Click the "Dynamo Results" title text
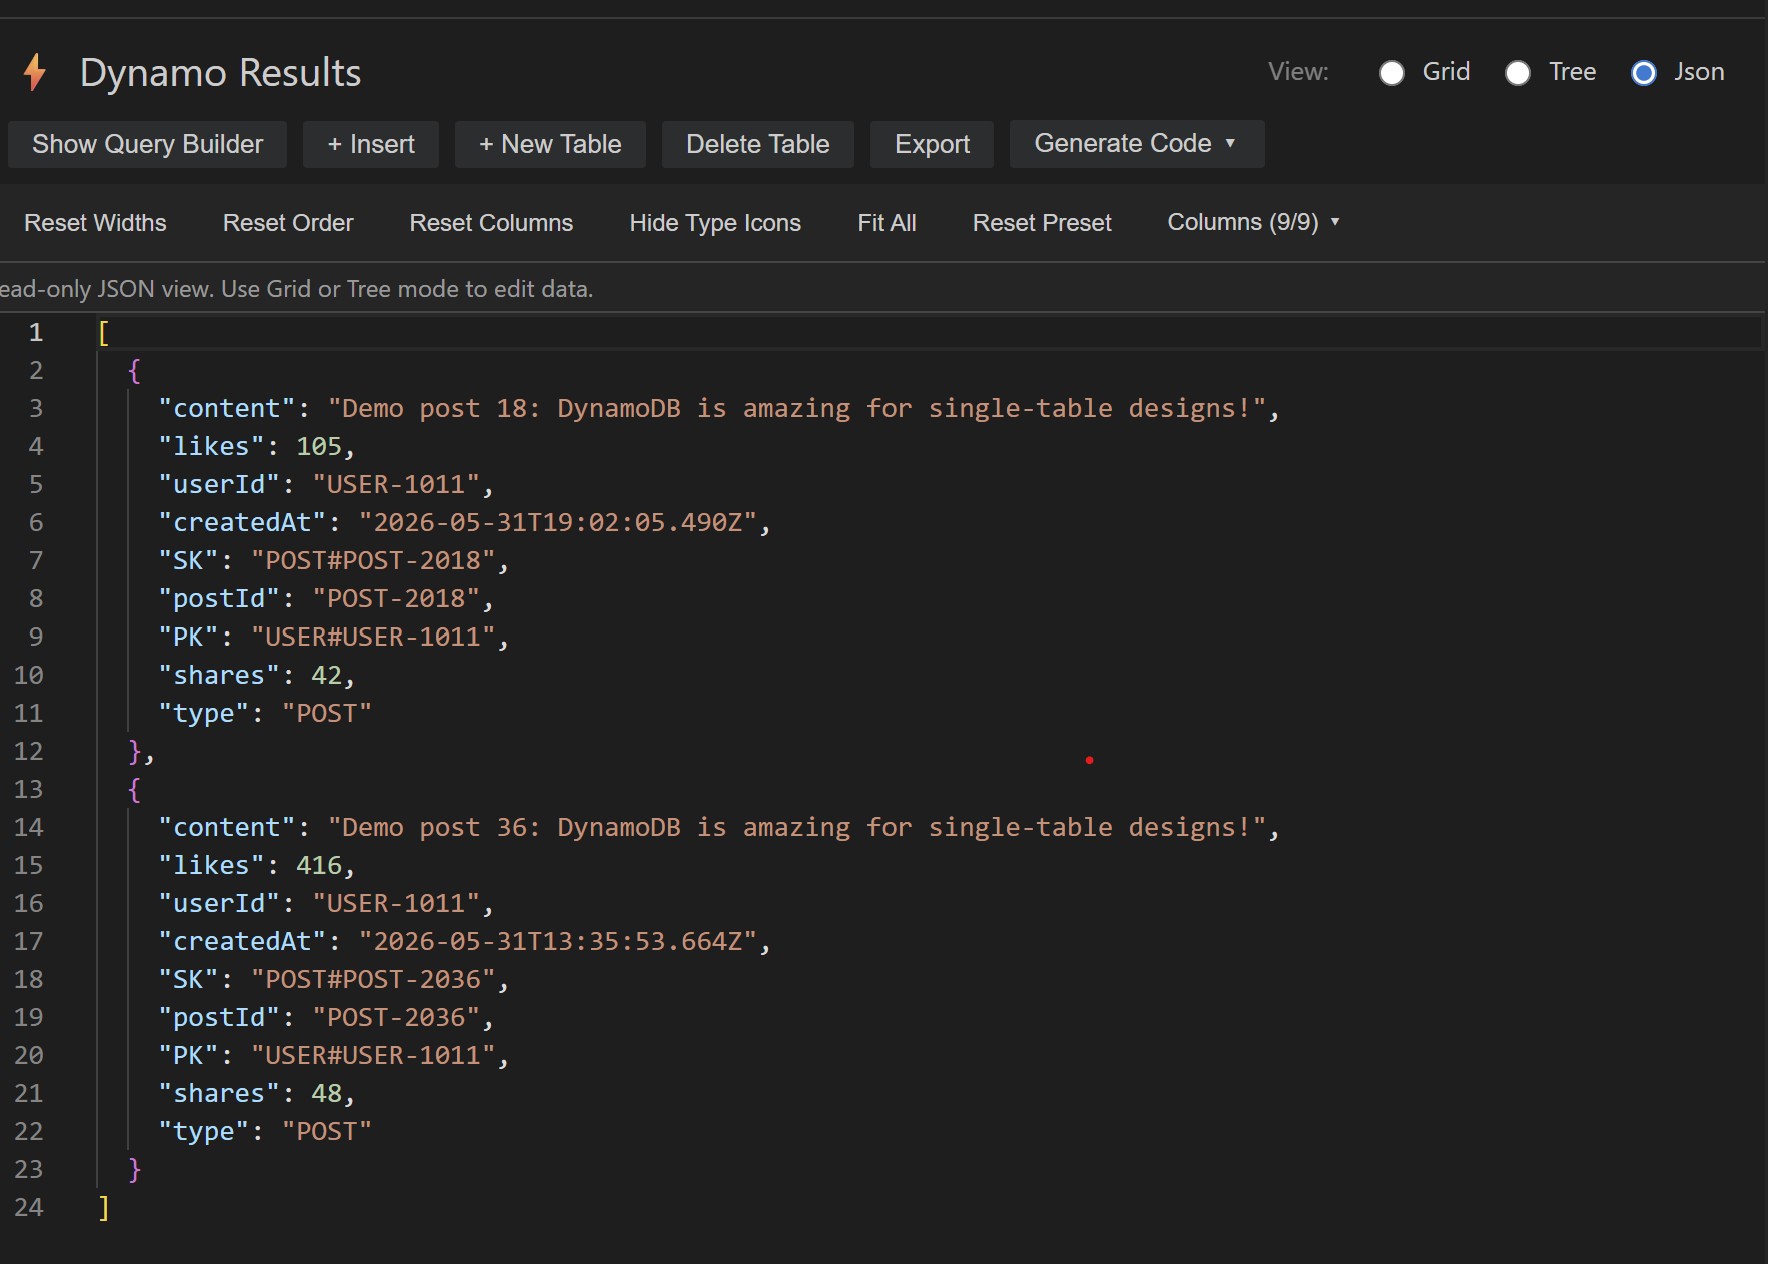The height and width of the screenshot is (1264, 1768). coord(220,73)
